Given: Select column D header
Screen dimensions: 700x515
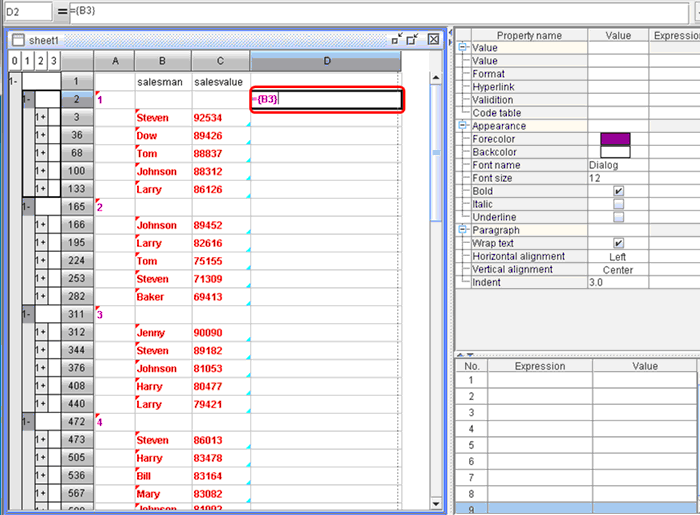Looking at the screenshot, I should [x=326, y=61].
